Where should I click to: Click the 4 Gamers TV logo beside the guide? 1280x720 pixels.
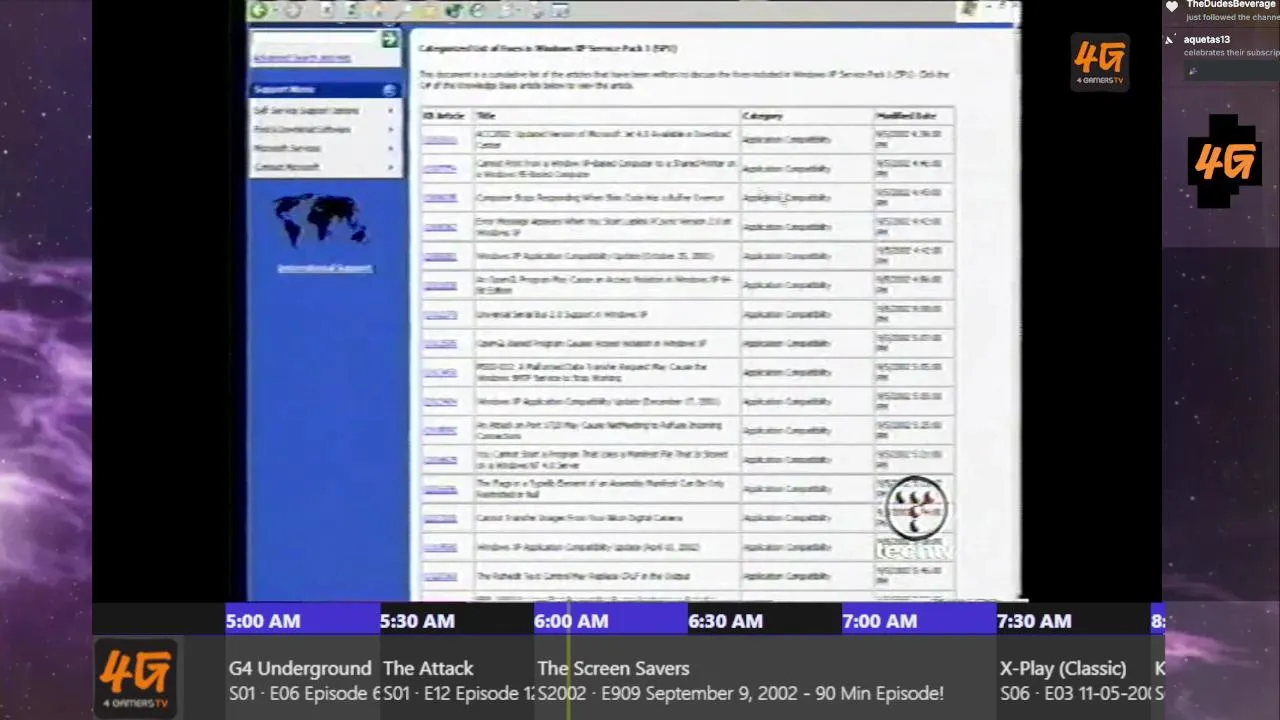coord(136,678)
